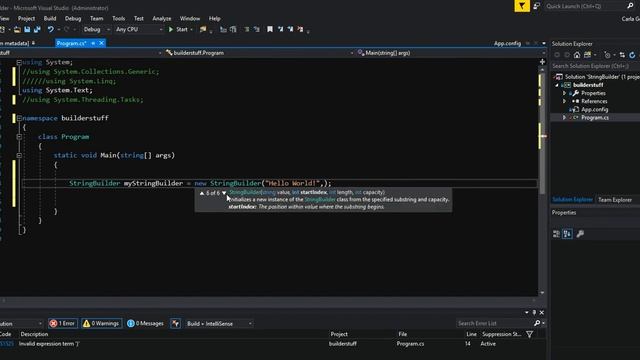Click the feedback icon beside Quick Launch

pos(536,6)
